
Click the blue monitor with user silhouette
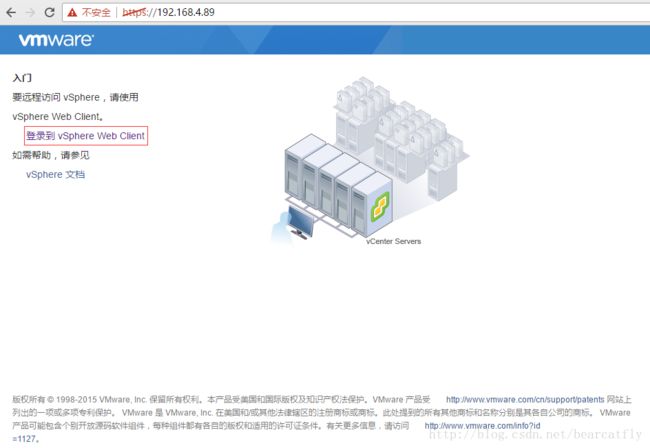(293, 223)
